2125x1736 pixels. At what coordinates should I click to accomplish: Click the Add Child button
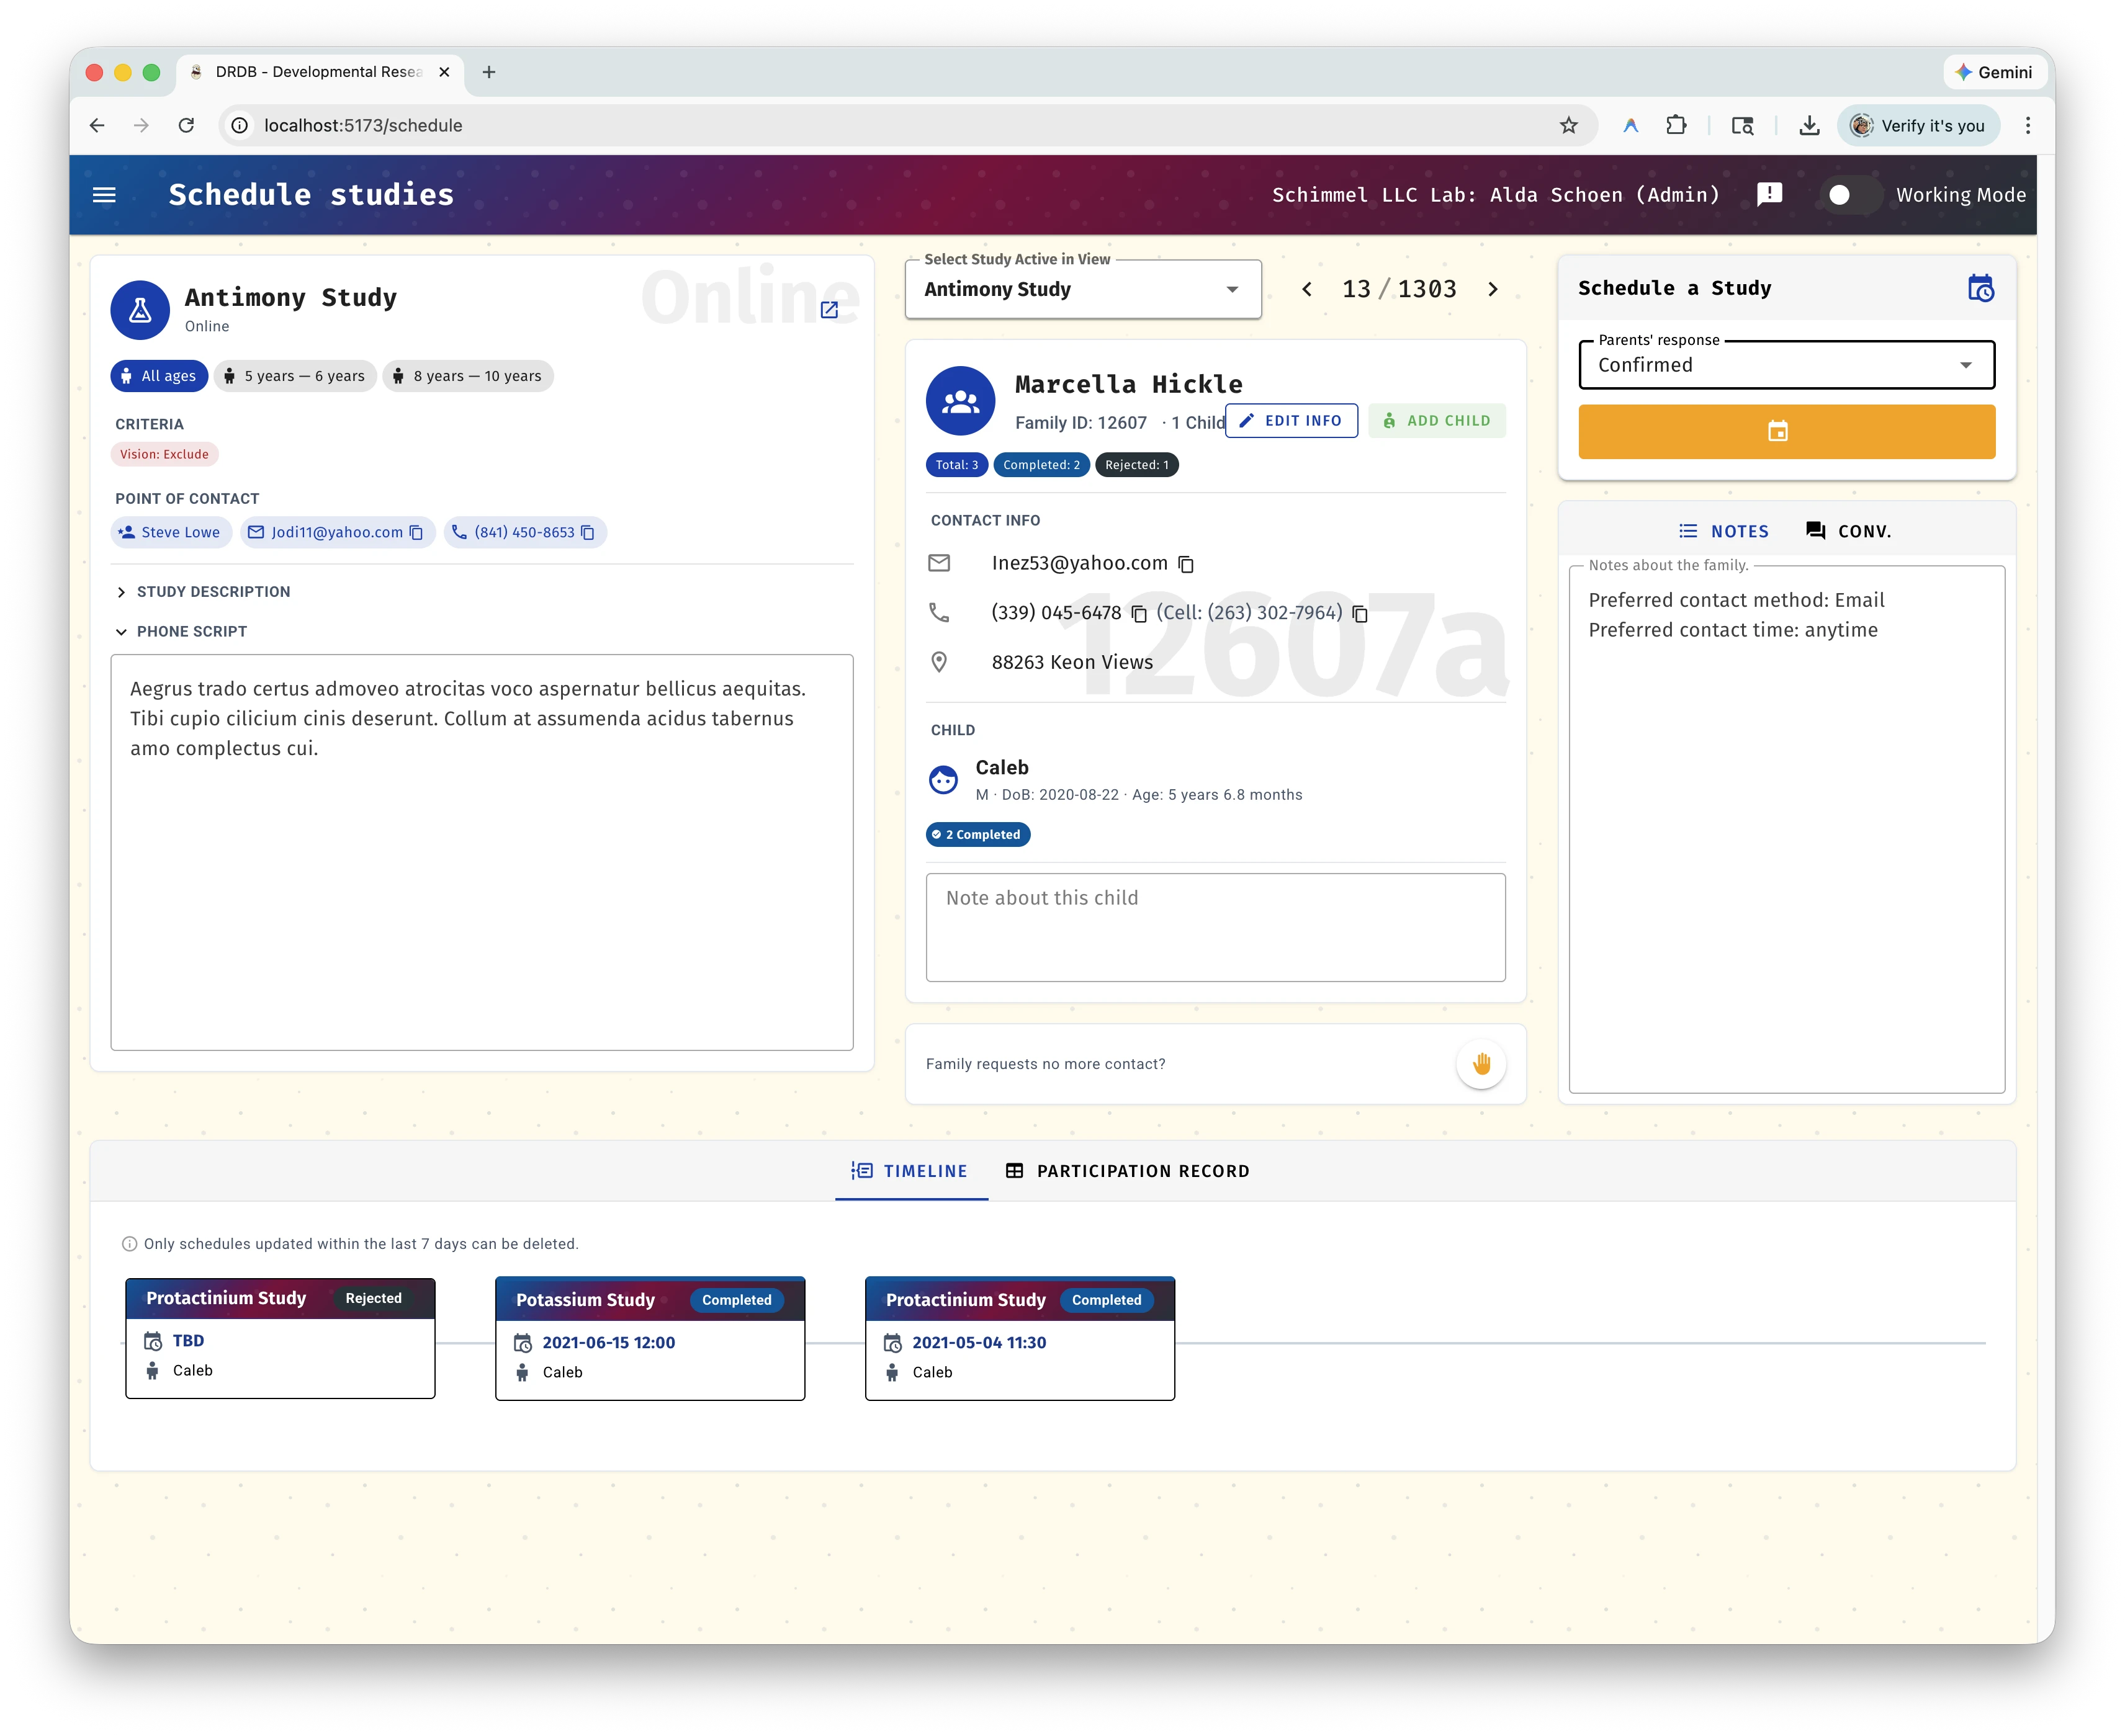[1437, 421]
